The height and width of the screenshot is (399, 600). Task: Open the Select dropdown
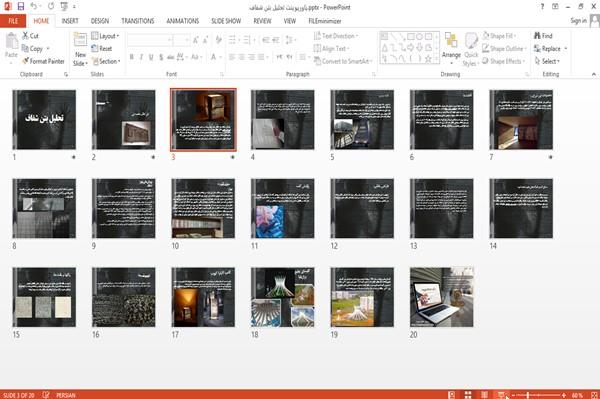(x=547, y=61)
